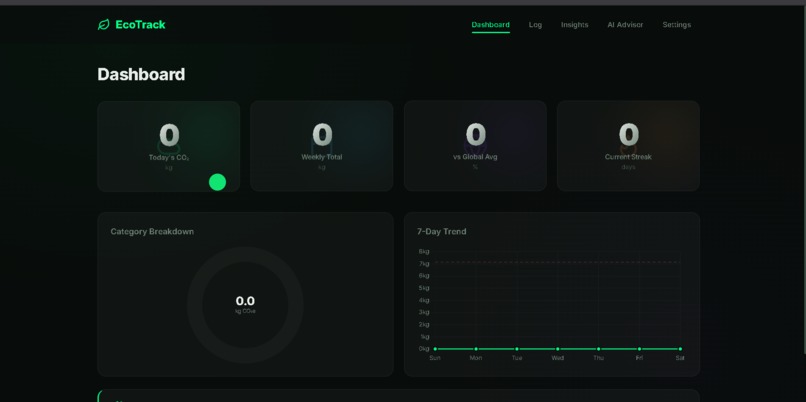Open the Dashboard nav tab
This screenshot has height=402, width=806.
coord(490,25)
